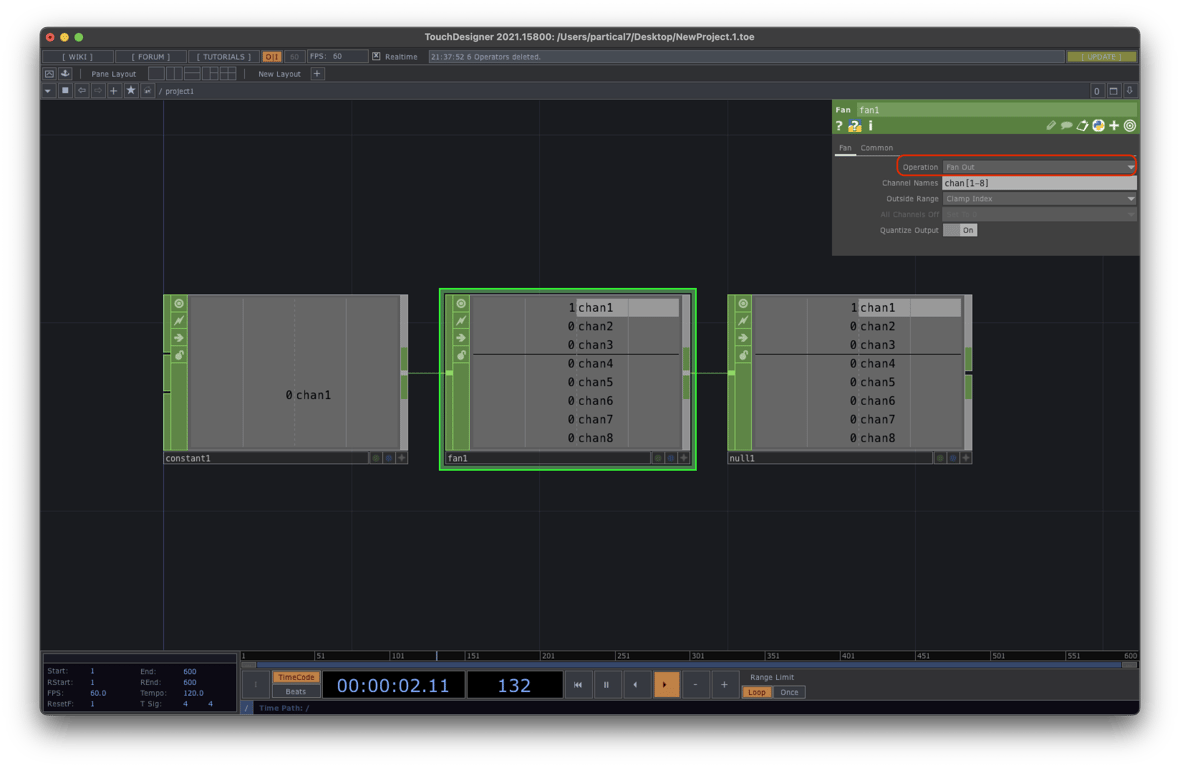
Task: Jump to the timeline start
Action: coord(578,685)
